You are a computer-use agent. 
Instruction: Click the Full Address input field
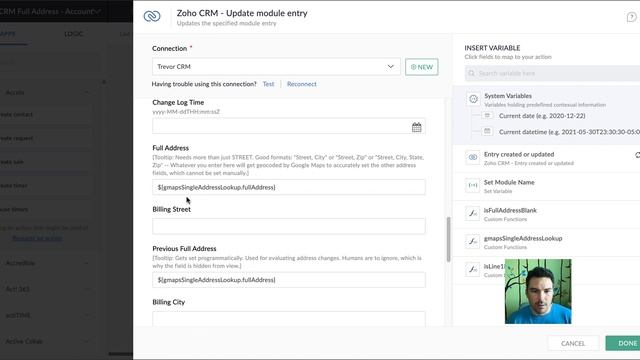click(289, 187)
